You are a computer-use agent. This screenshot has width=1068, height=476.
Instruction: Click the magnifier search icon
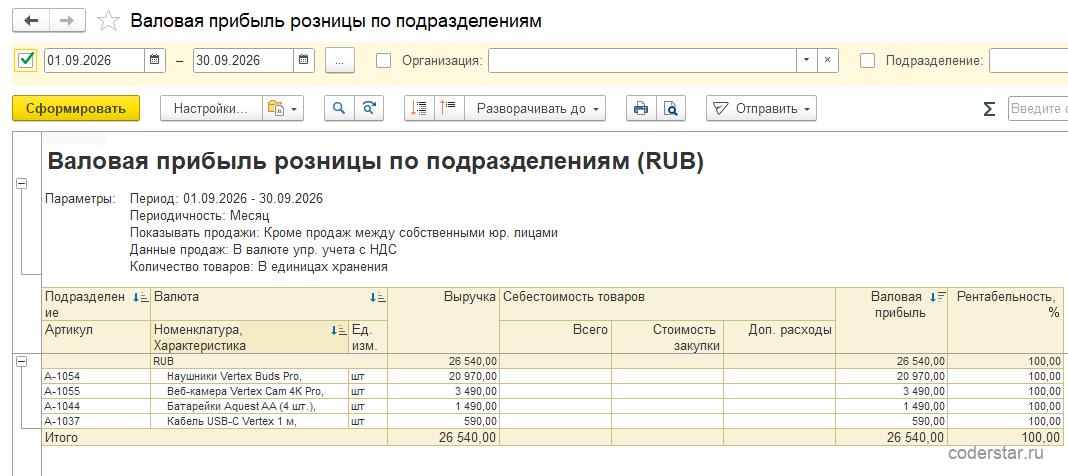coord(339,108)
